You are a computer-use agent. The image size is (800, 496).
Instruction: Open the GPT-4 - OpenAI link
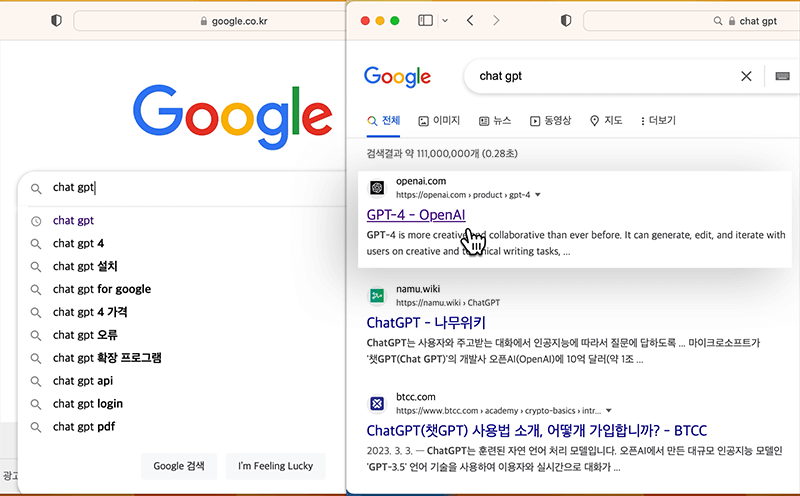(x=416, y=215)
